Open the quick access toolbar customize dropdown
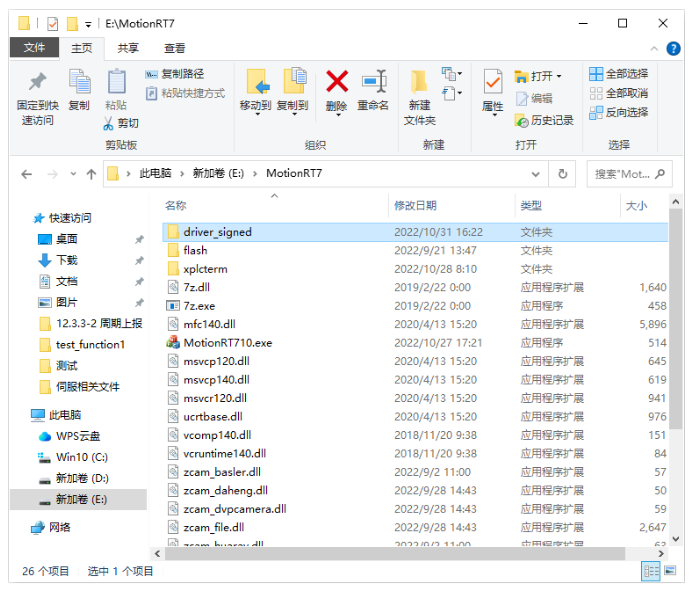 pyautogui.click(x=88, y=24)
